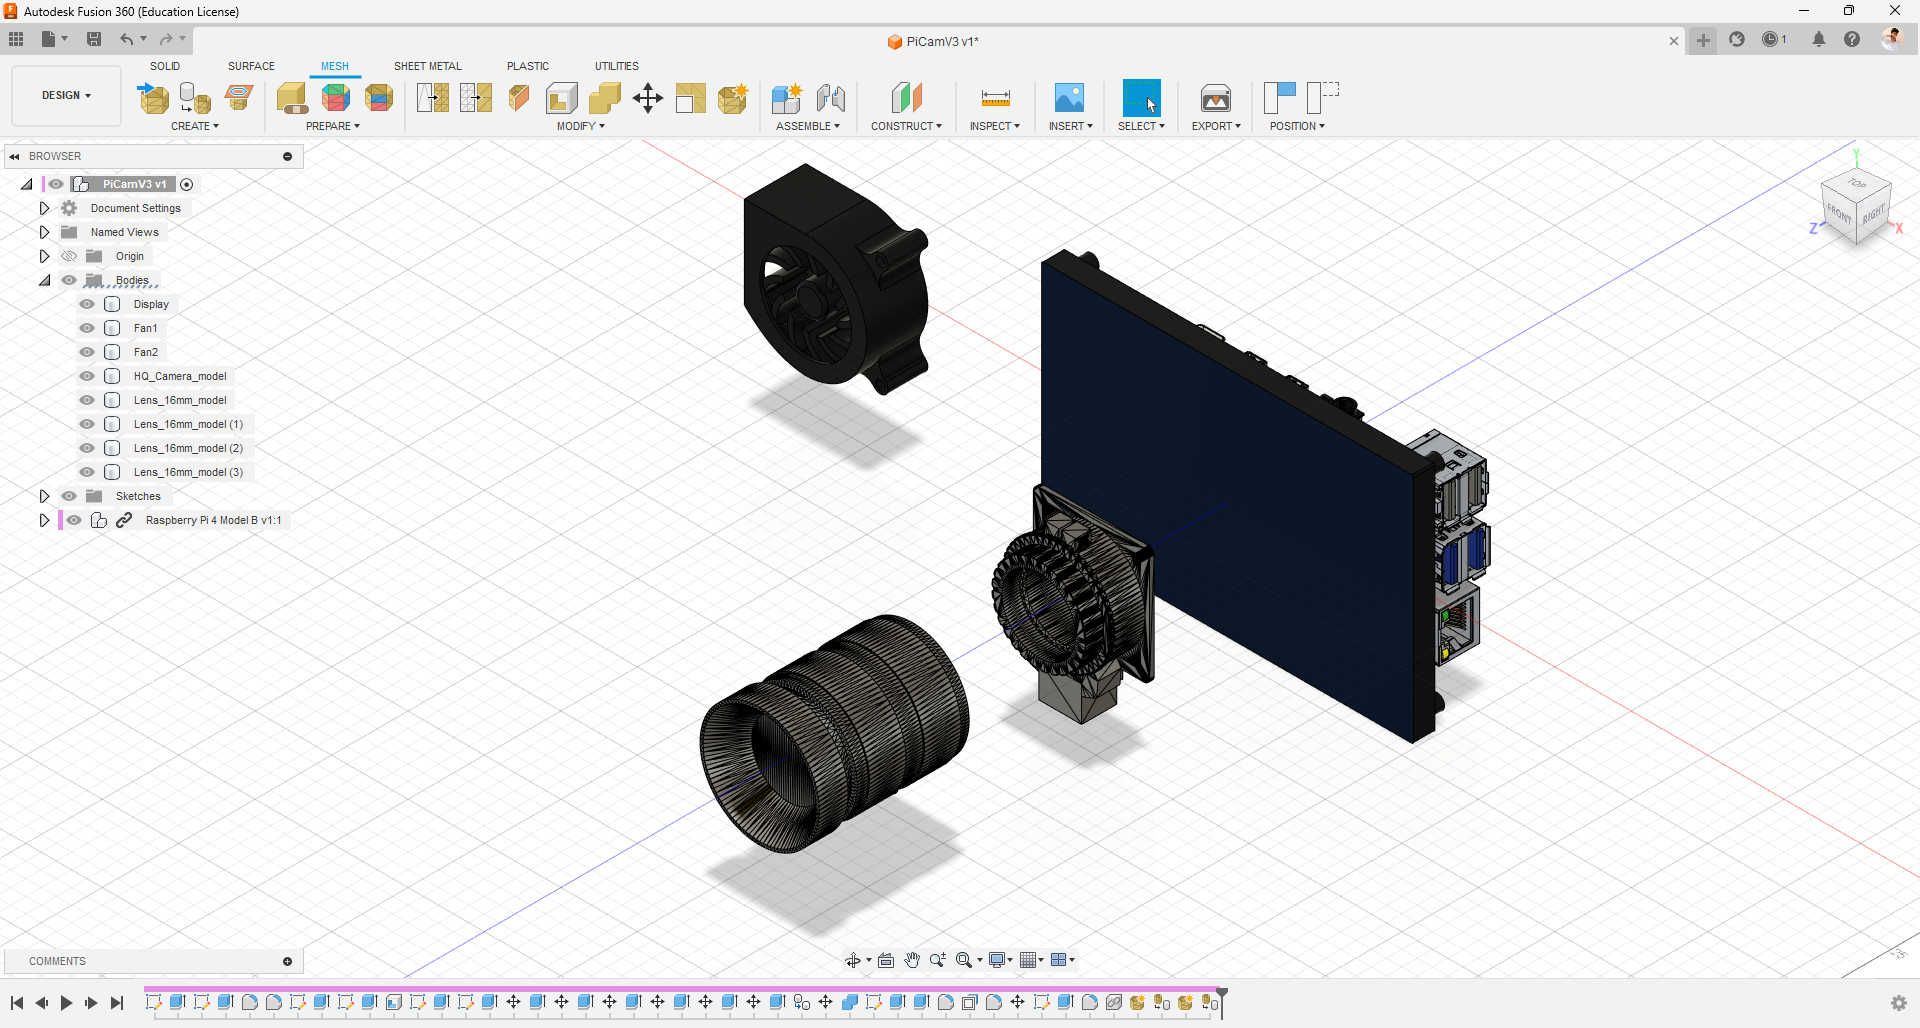1920x1028 pixels.
Task: Show the Origin folder
Action: [69, 256]
